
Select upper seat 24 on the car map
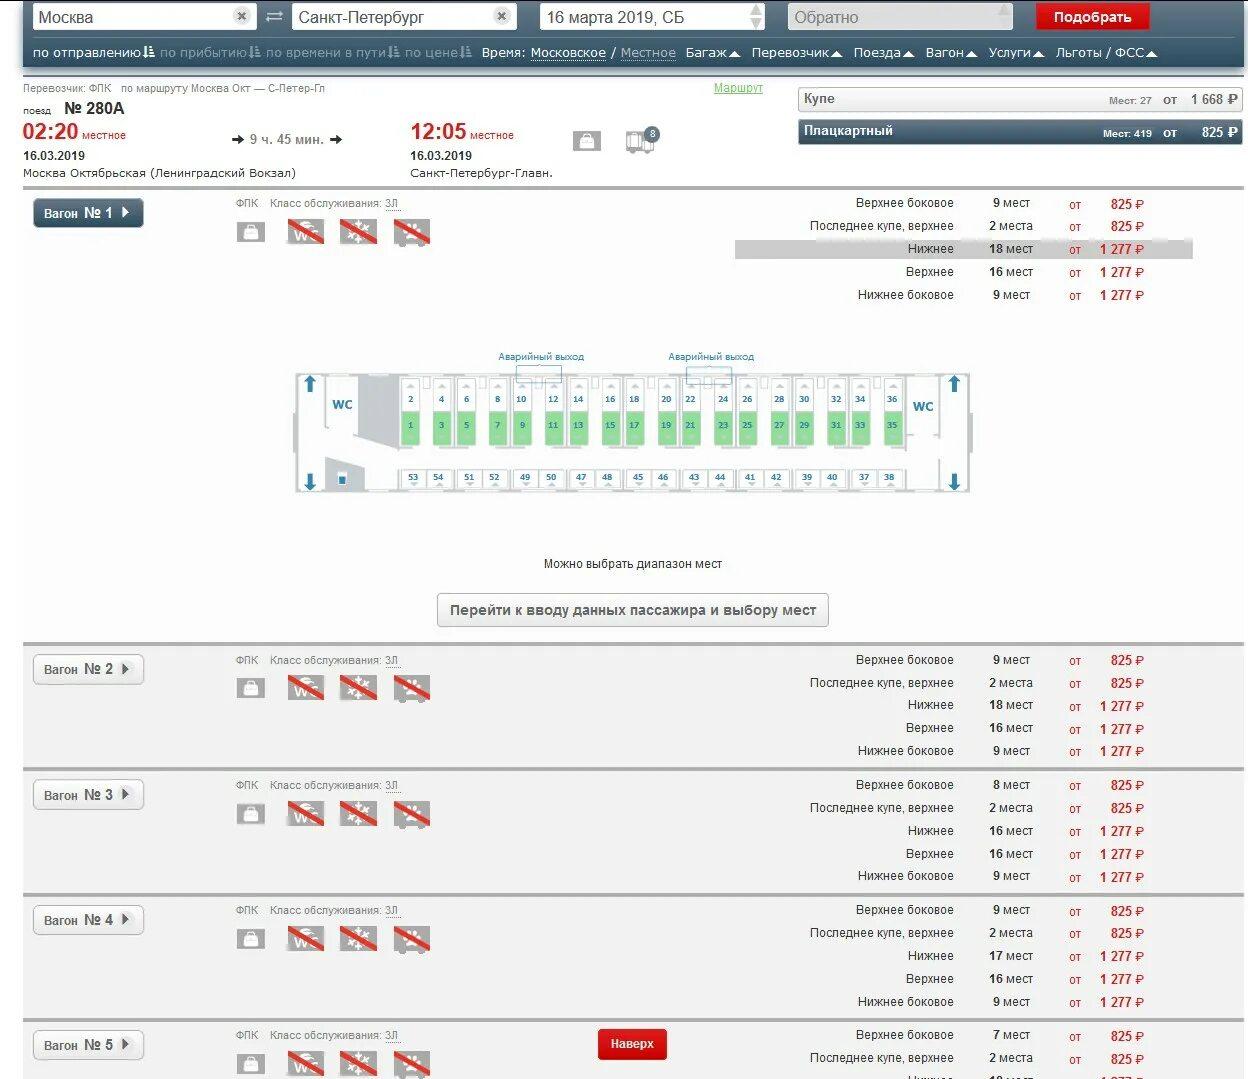pyautogui.click(x=723, y=399)
